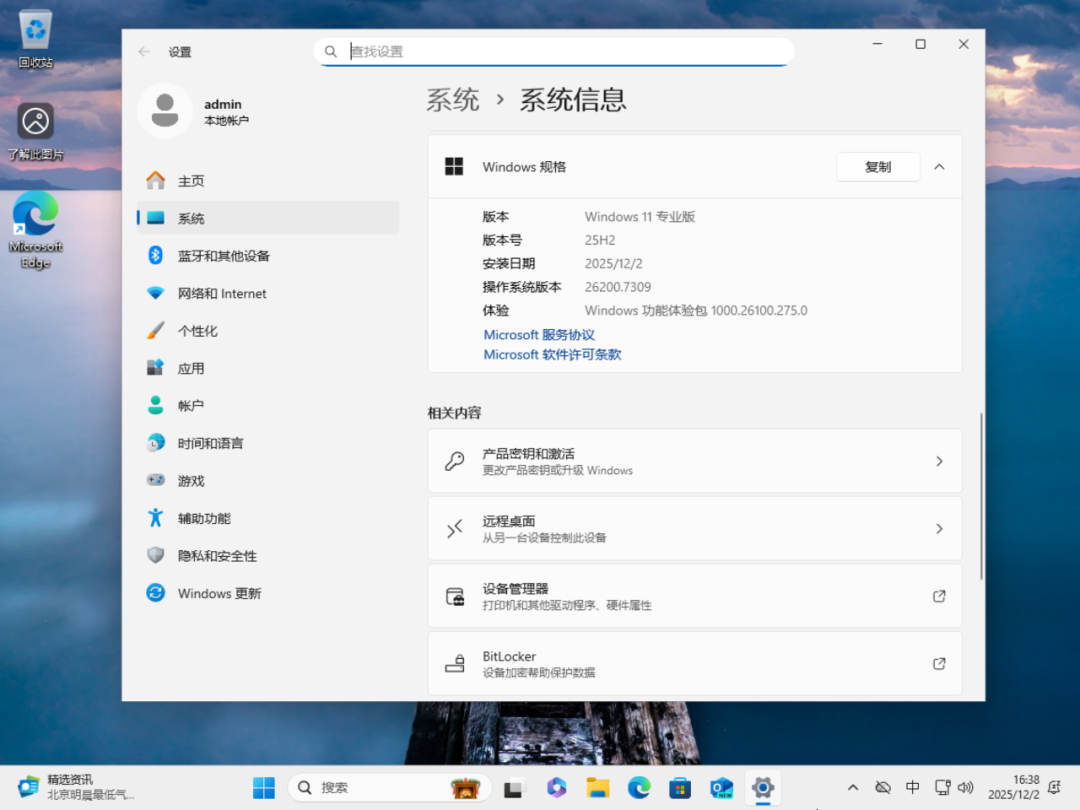The width and height of the screenshot is (1080, 810).
Task: Click the device manager icon
Action: (x=455, y=596)
